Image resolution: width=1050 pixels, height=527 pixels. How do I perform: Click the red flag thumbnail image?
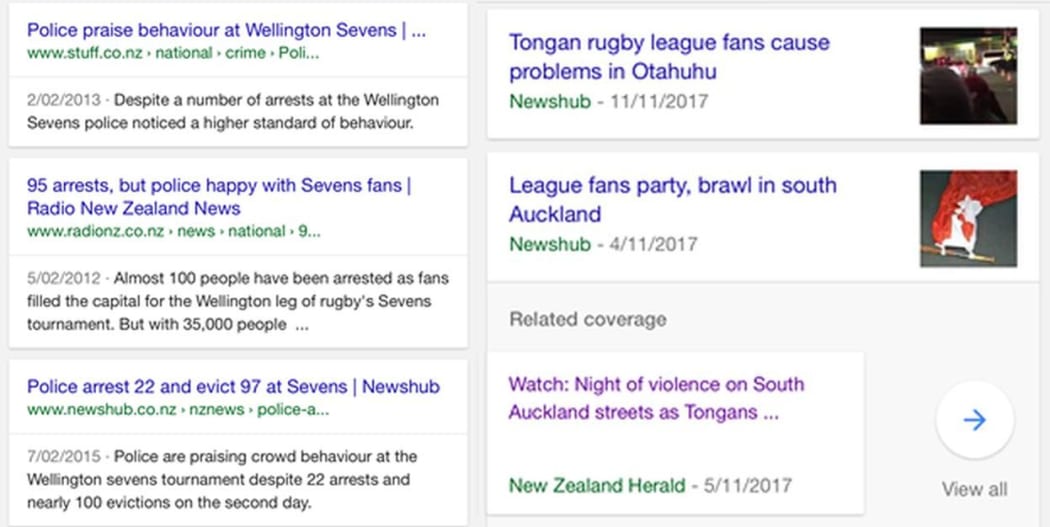coord(968,218)
